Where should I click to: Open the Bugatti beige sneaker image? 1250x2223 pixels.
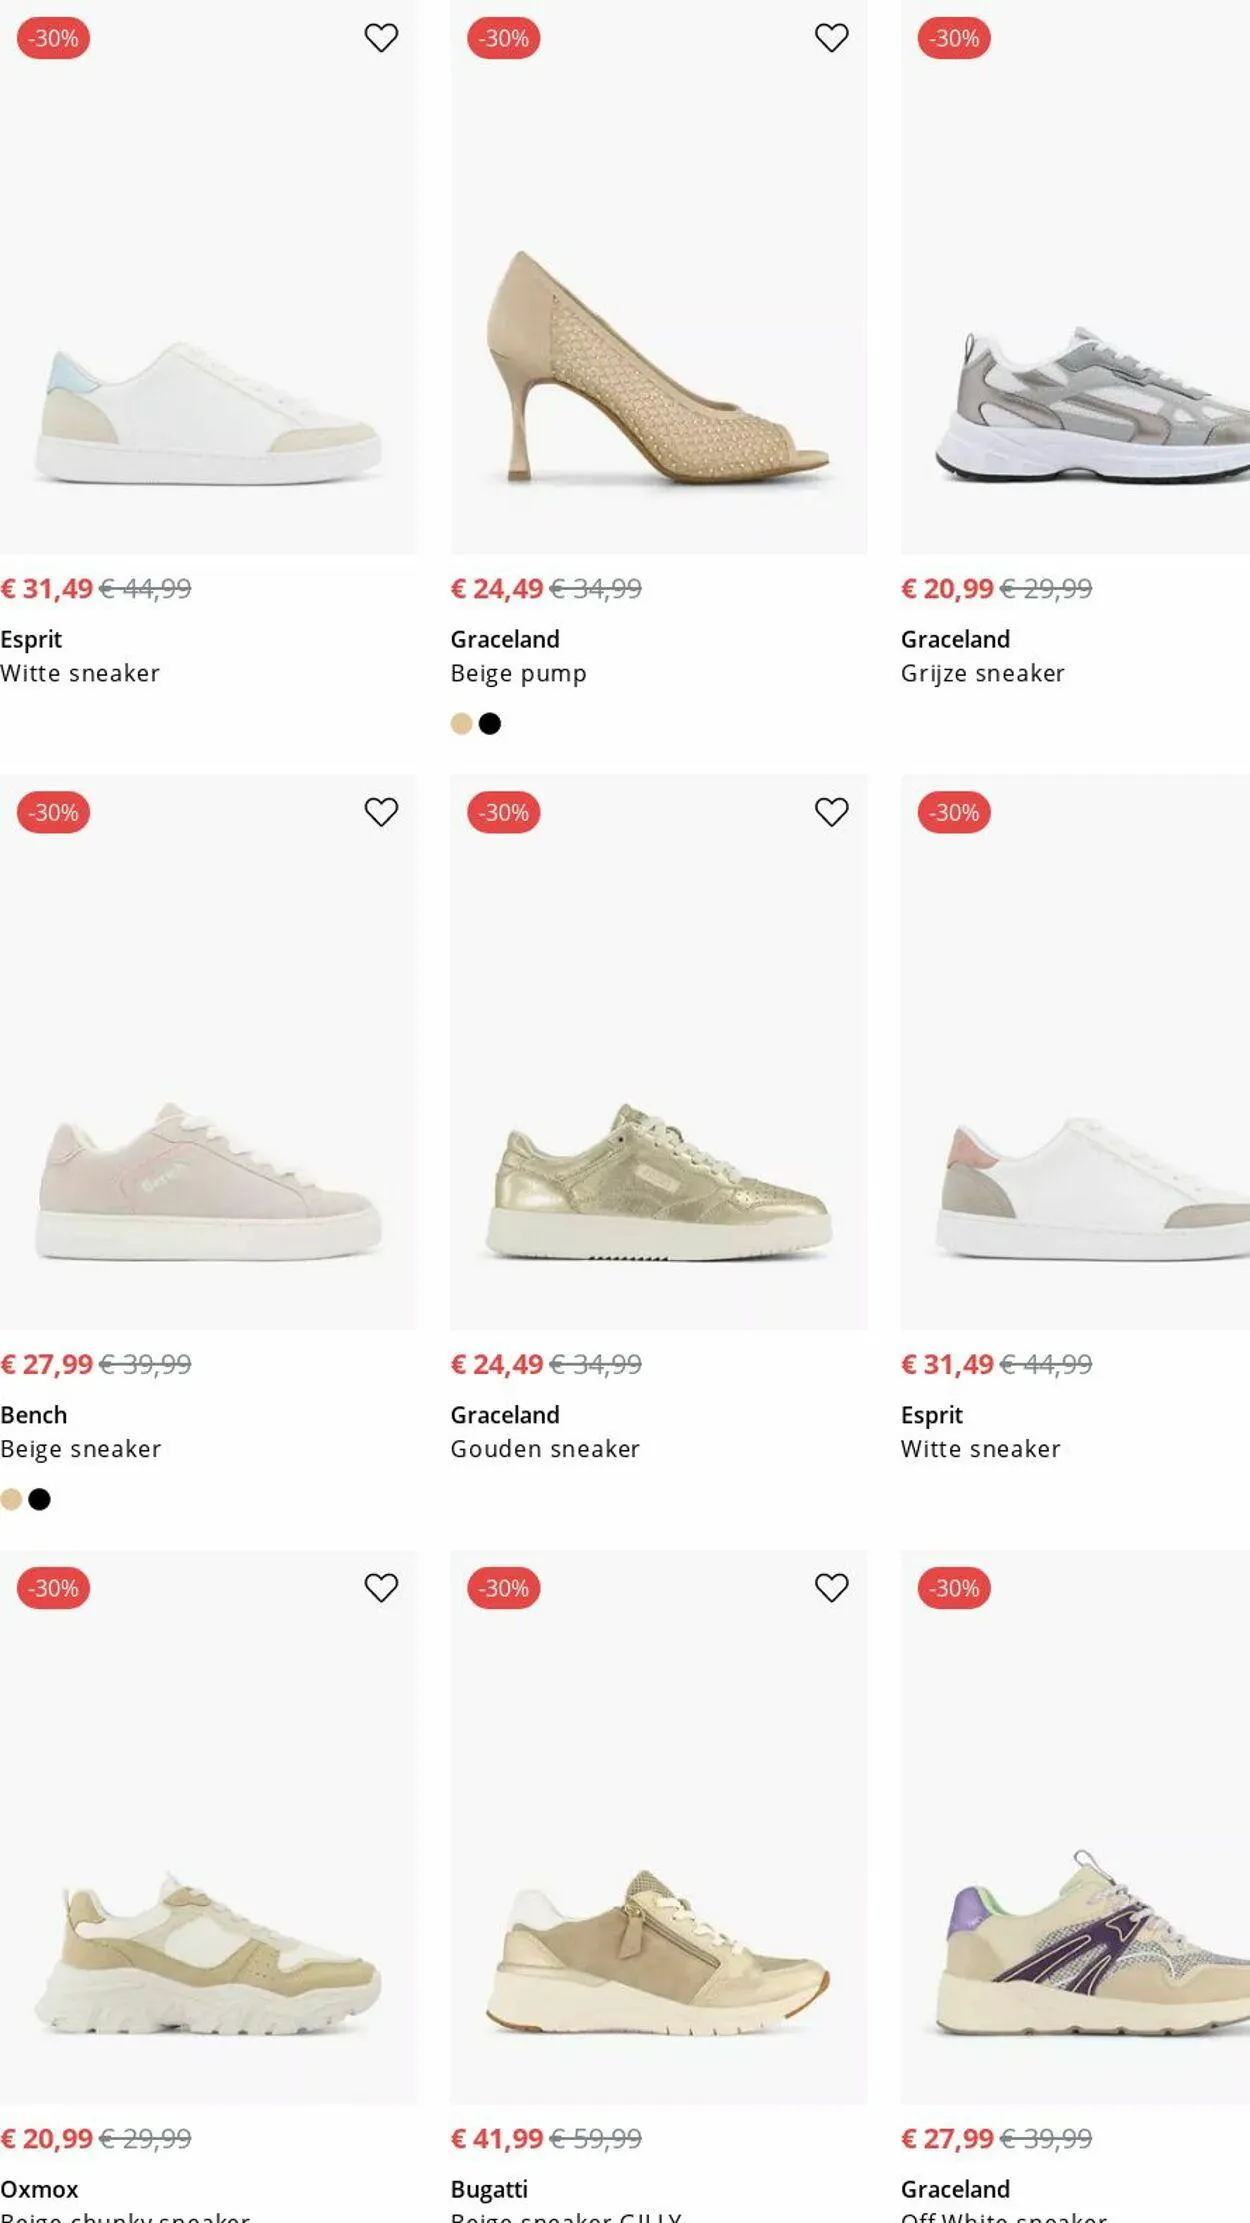click(658, 1950)
